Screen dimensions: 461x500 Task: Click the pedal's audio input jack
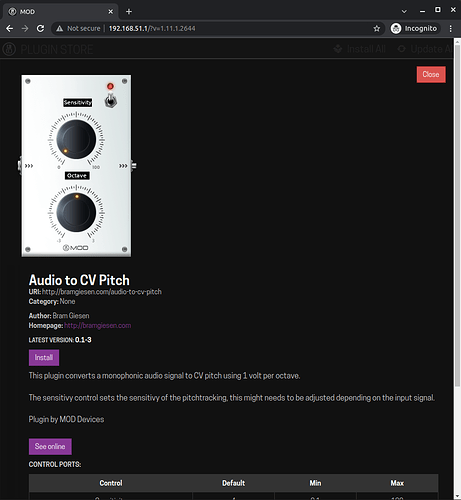click(20, 166)
